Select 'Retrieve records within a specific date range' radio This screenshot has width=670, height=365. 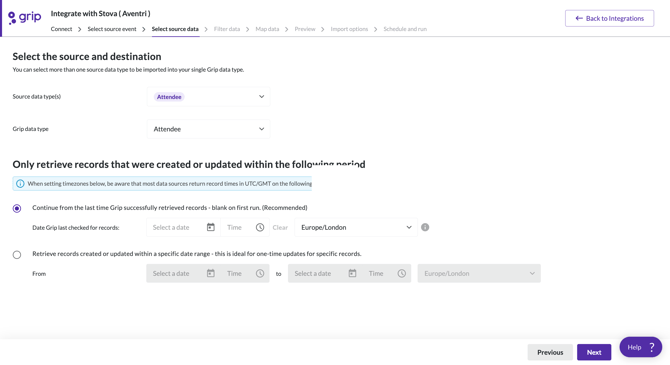17,255
